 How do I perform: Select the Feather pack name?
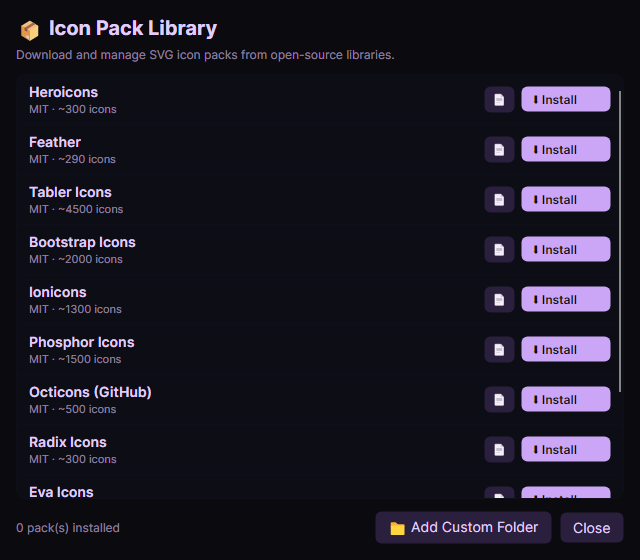click(55, 142)
